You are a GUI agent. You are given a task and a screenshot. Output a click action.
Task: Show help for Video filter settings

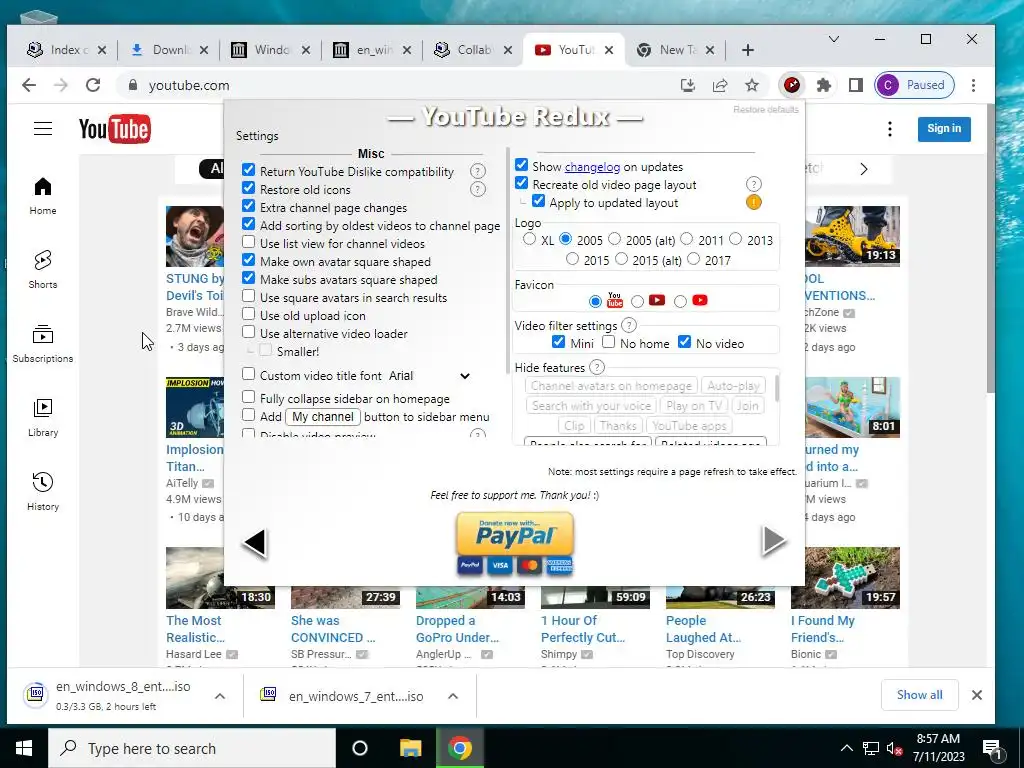coord(629,325)
